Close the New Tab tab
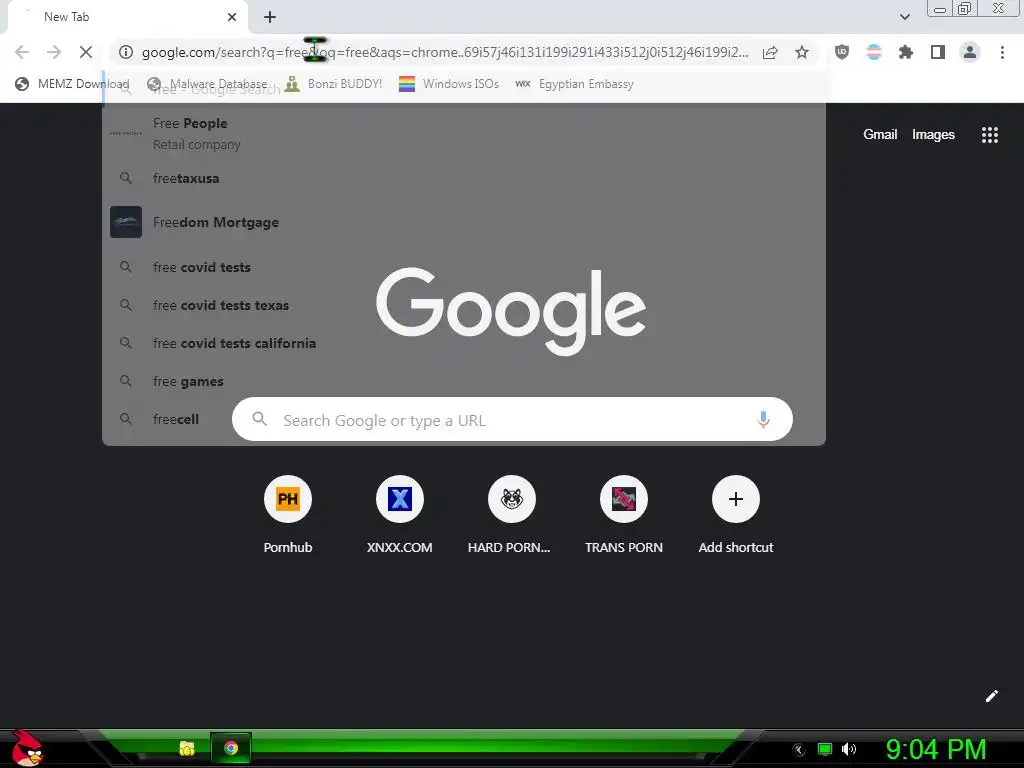 [232, 17]
